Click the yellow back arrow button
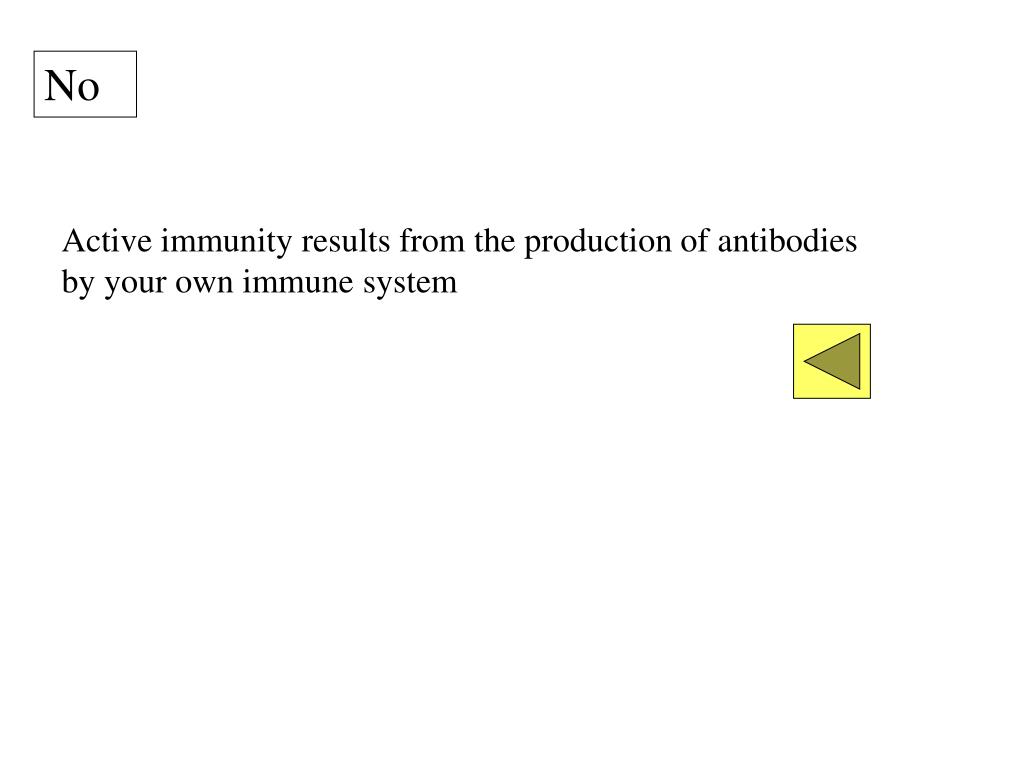1024x768 pixels. click(831, 361)
